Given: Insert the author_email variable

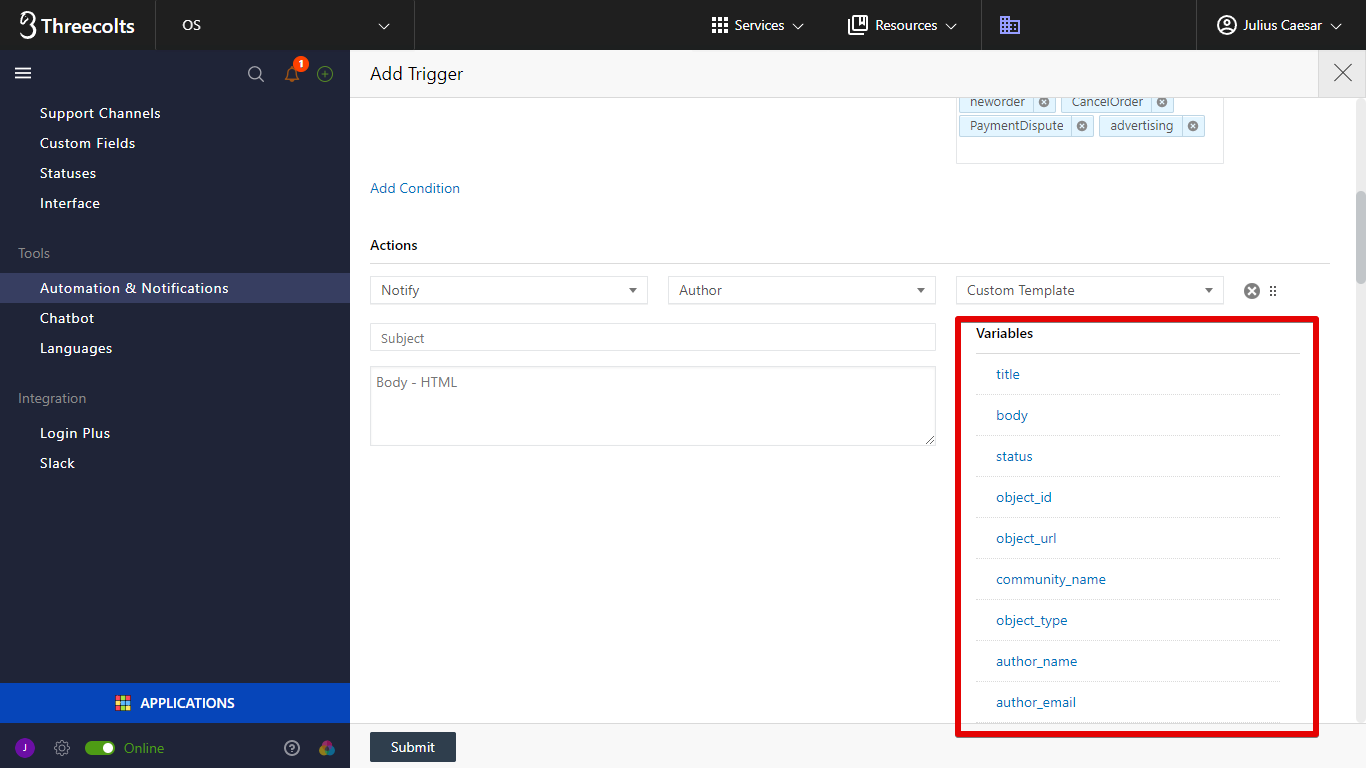Looking at the screenshot, I should pos(1036,702).
